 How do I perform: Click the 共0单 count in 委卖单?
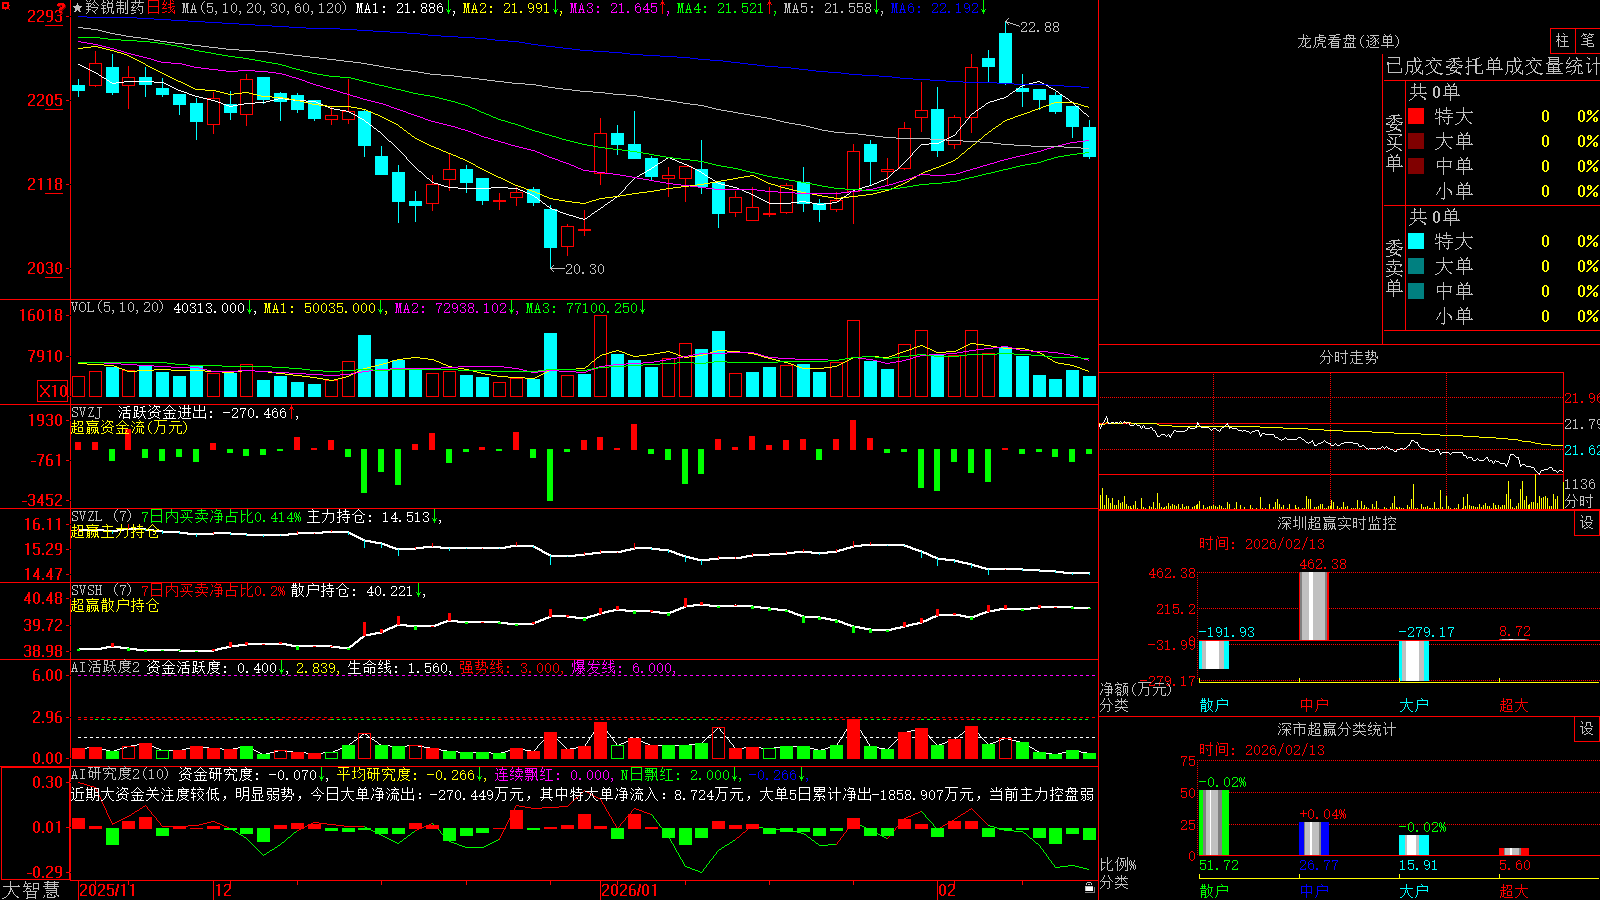1435,217
